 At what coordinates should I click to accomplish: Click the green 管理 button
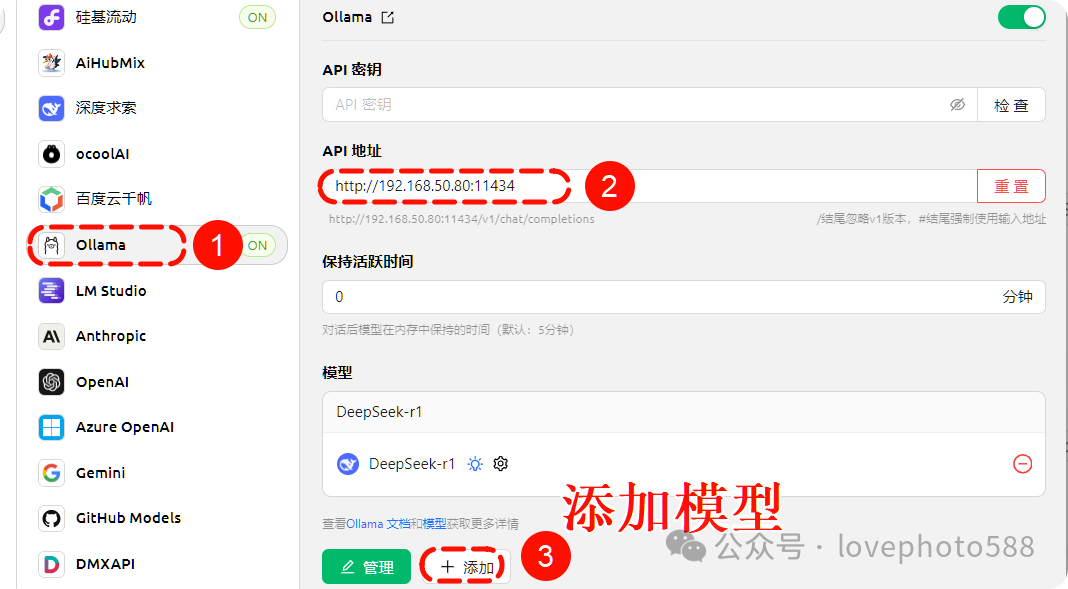point(366,567)
